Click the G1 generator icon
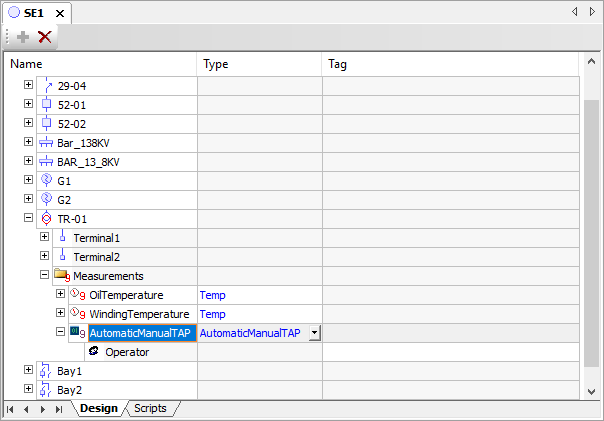 coord(46,181)
